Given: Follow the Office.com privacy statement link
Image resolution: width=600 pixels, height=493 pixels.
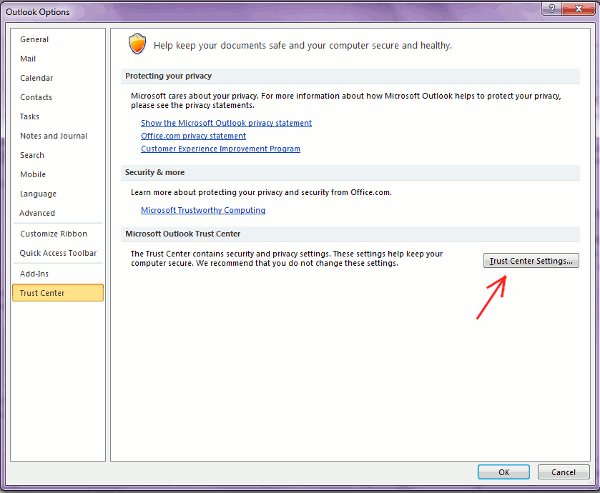Looking at the screenshot, I should tap(193, 136).
